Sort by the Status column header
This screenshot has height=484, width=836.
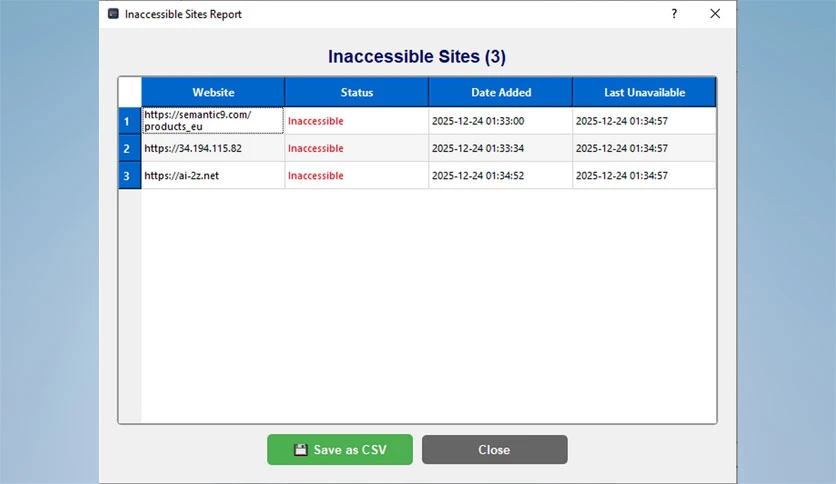coord(357,92)
